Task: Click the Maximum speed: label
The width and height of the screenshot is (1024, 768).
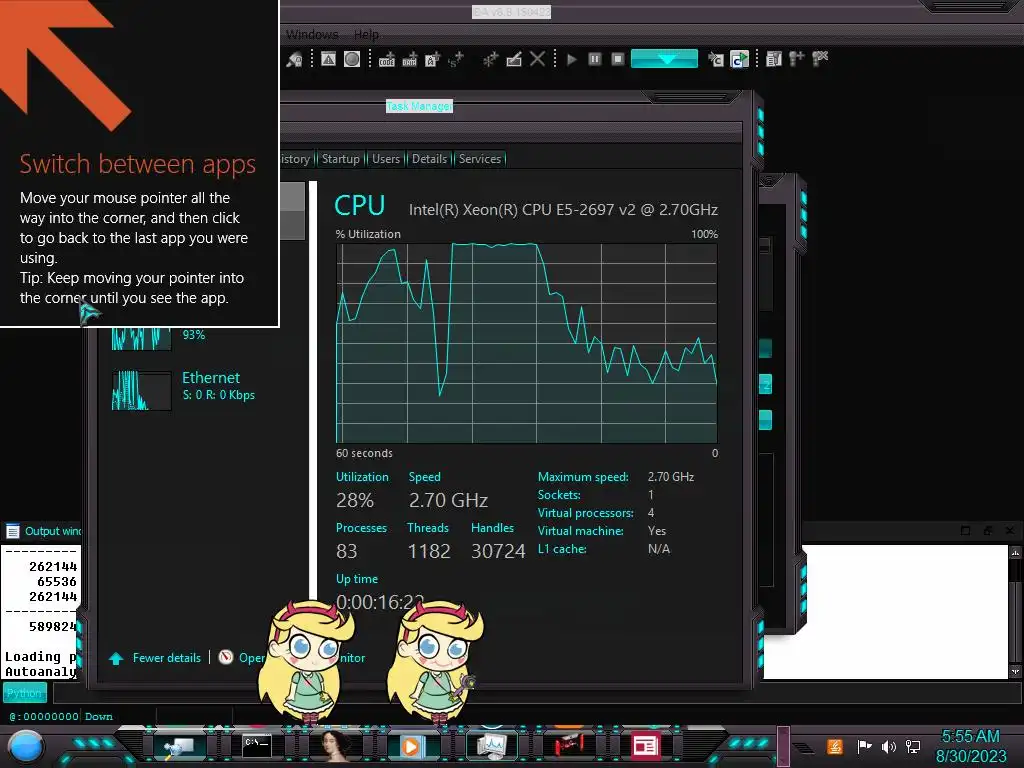Action: [x=583, y=477]
